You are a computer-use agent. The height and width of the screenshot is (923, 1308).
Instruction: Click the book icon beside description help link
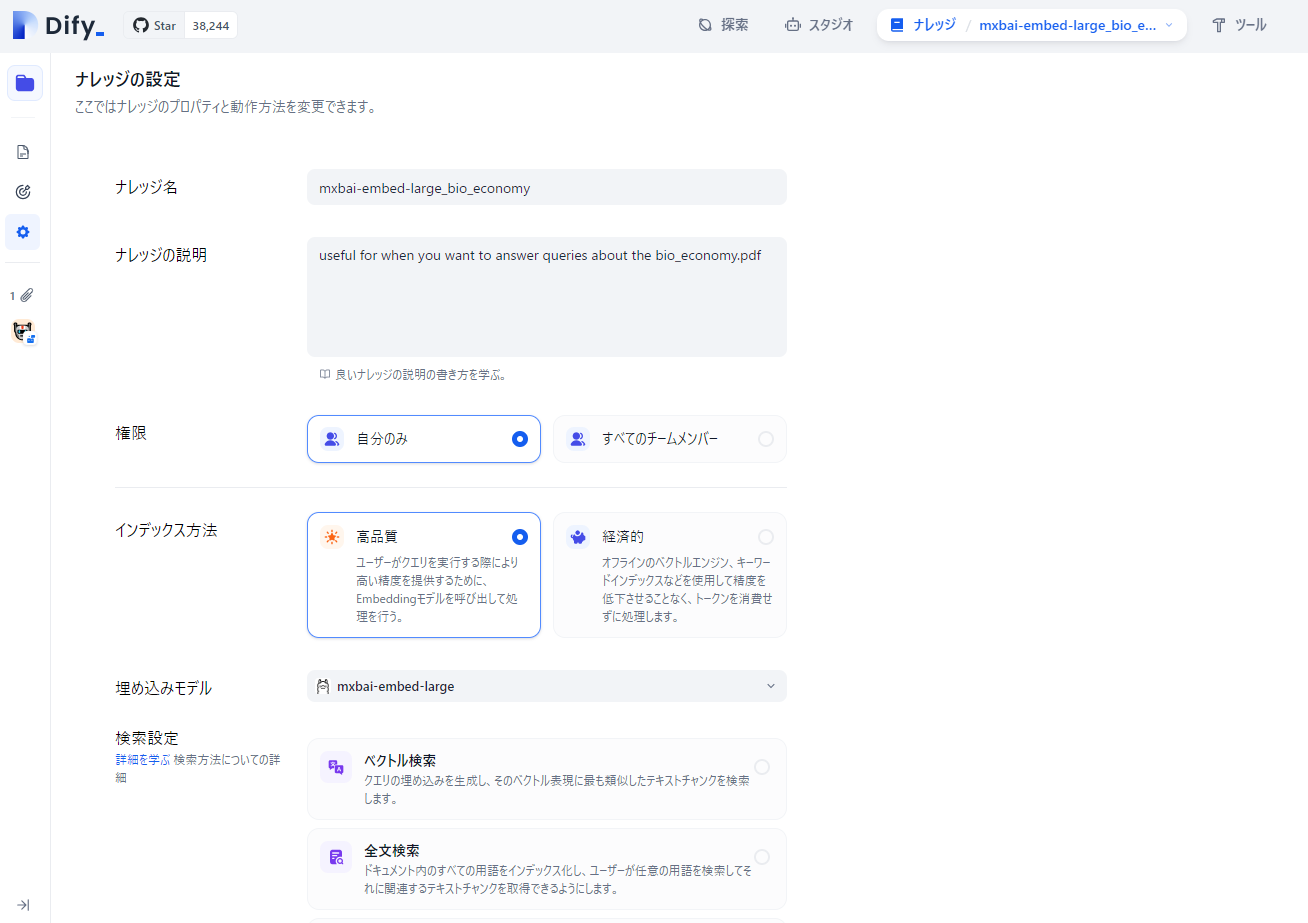pos(324,375)
